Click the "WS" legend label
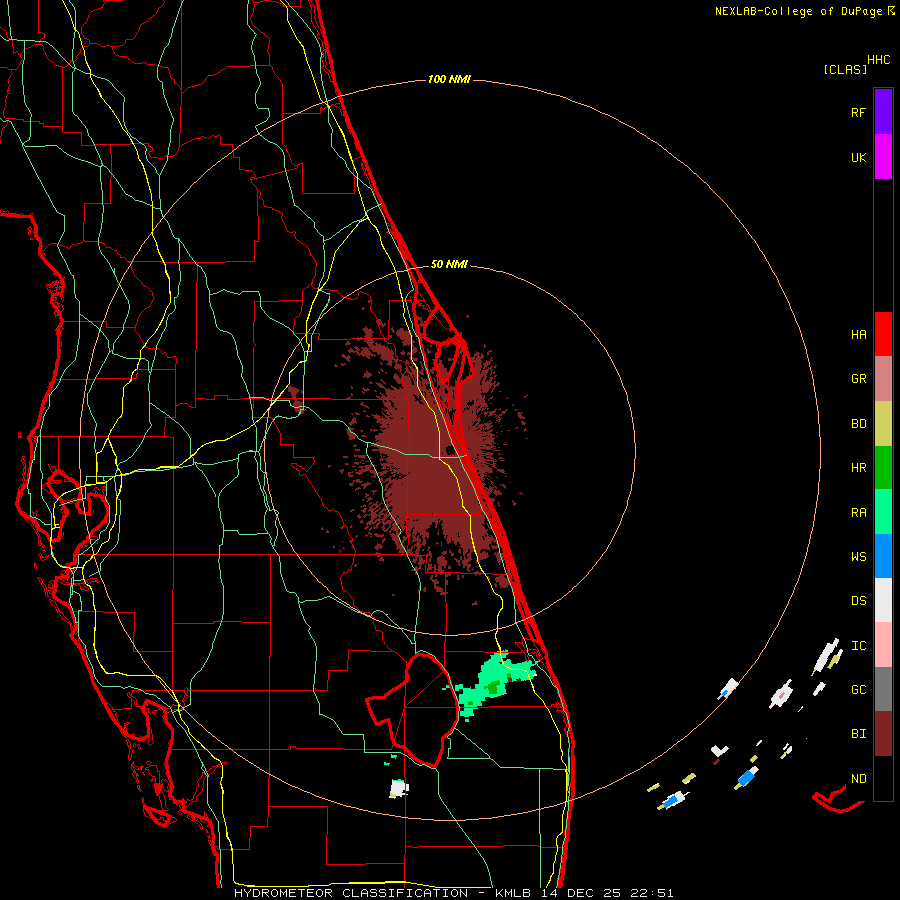The image size is (900, 900). [858, 556]
